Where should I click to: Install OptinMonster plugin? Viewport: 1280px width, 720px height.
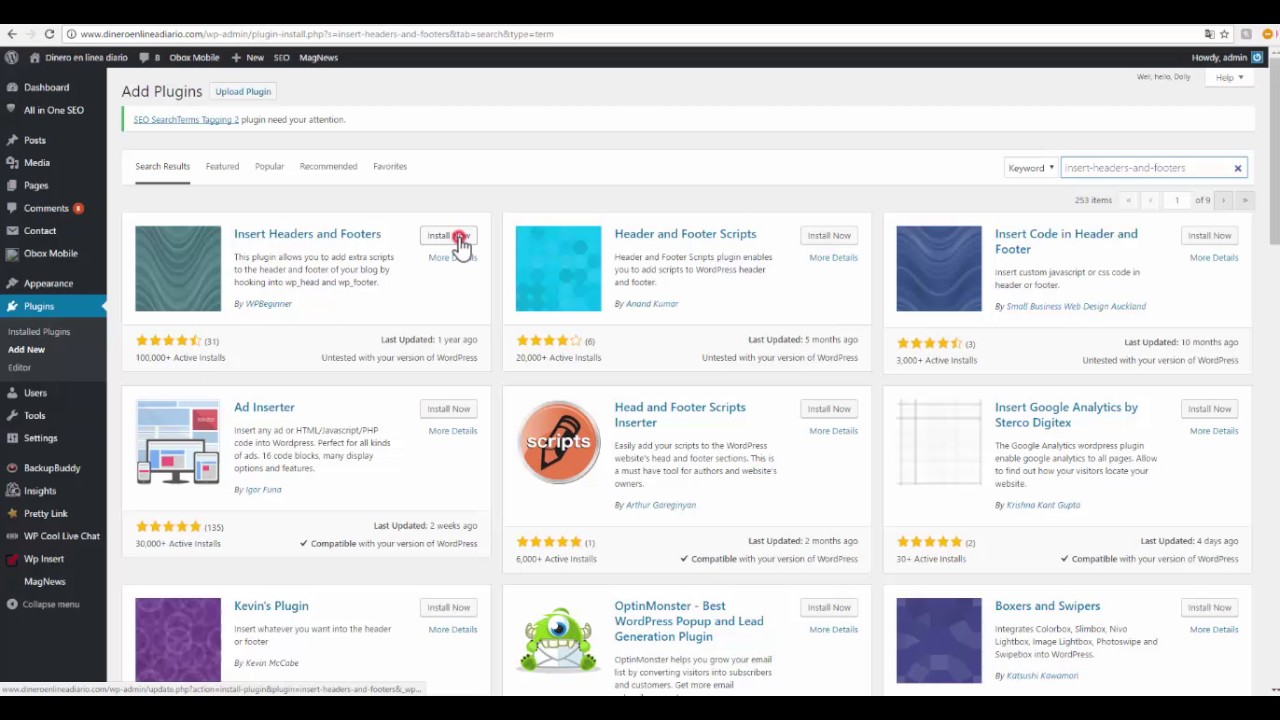coord(829,607)
